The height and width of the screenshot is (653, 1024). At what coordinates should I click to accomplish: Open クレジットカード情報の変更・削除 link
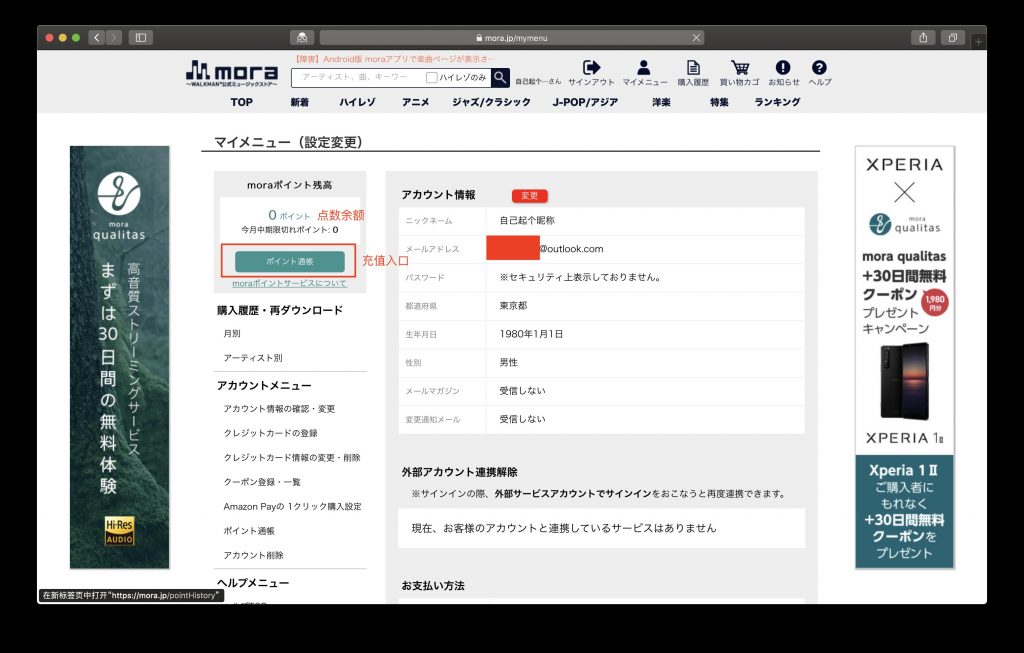click(x=291, y=458)
